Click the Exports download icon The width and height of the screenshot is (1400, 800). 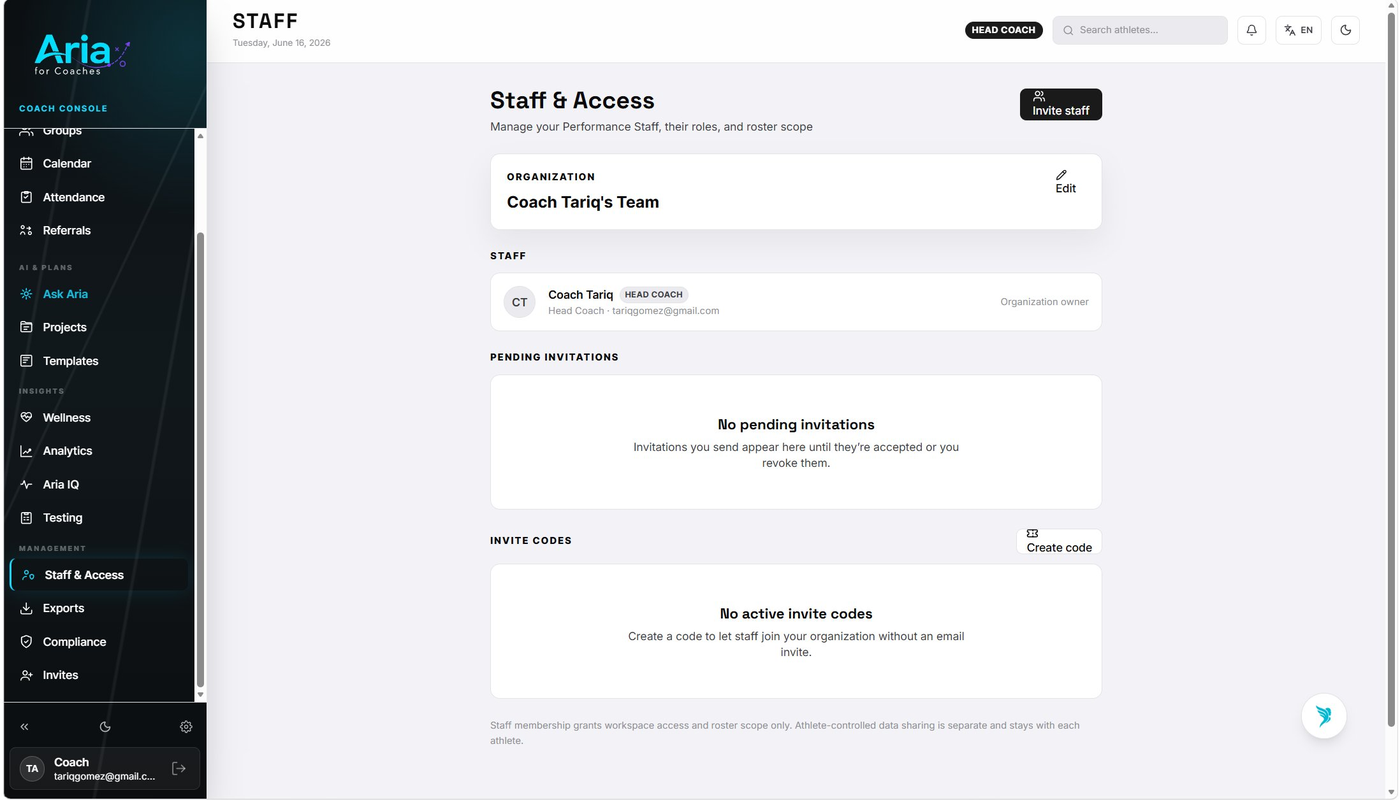[27, 608]
